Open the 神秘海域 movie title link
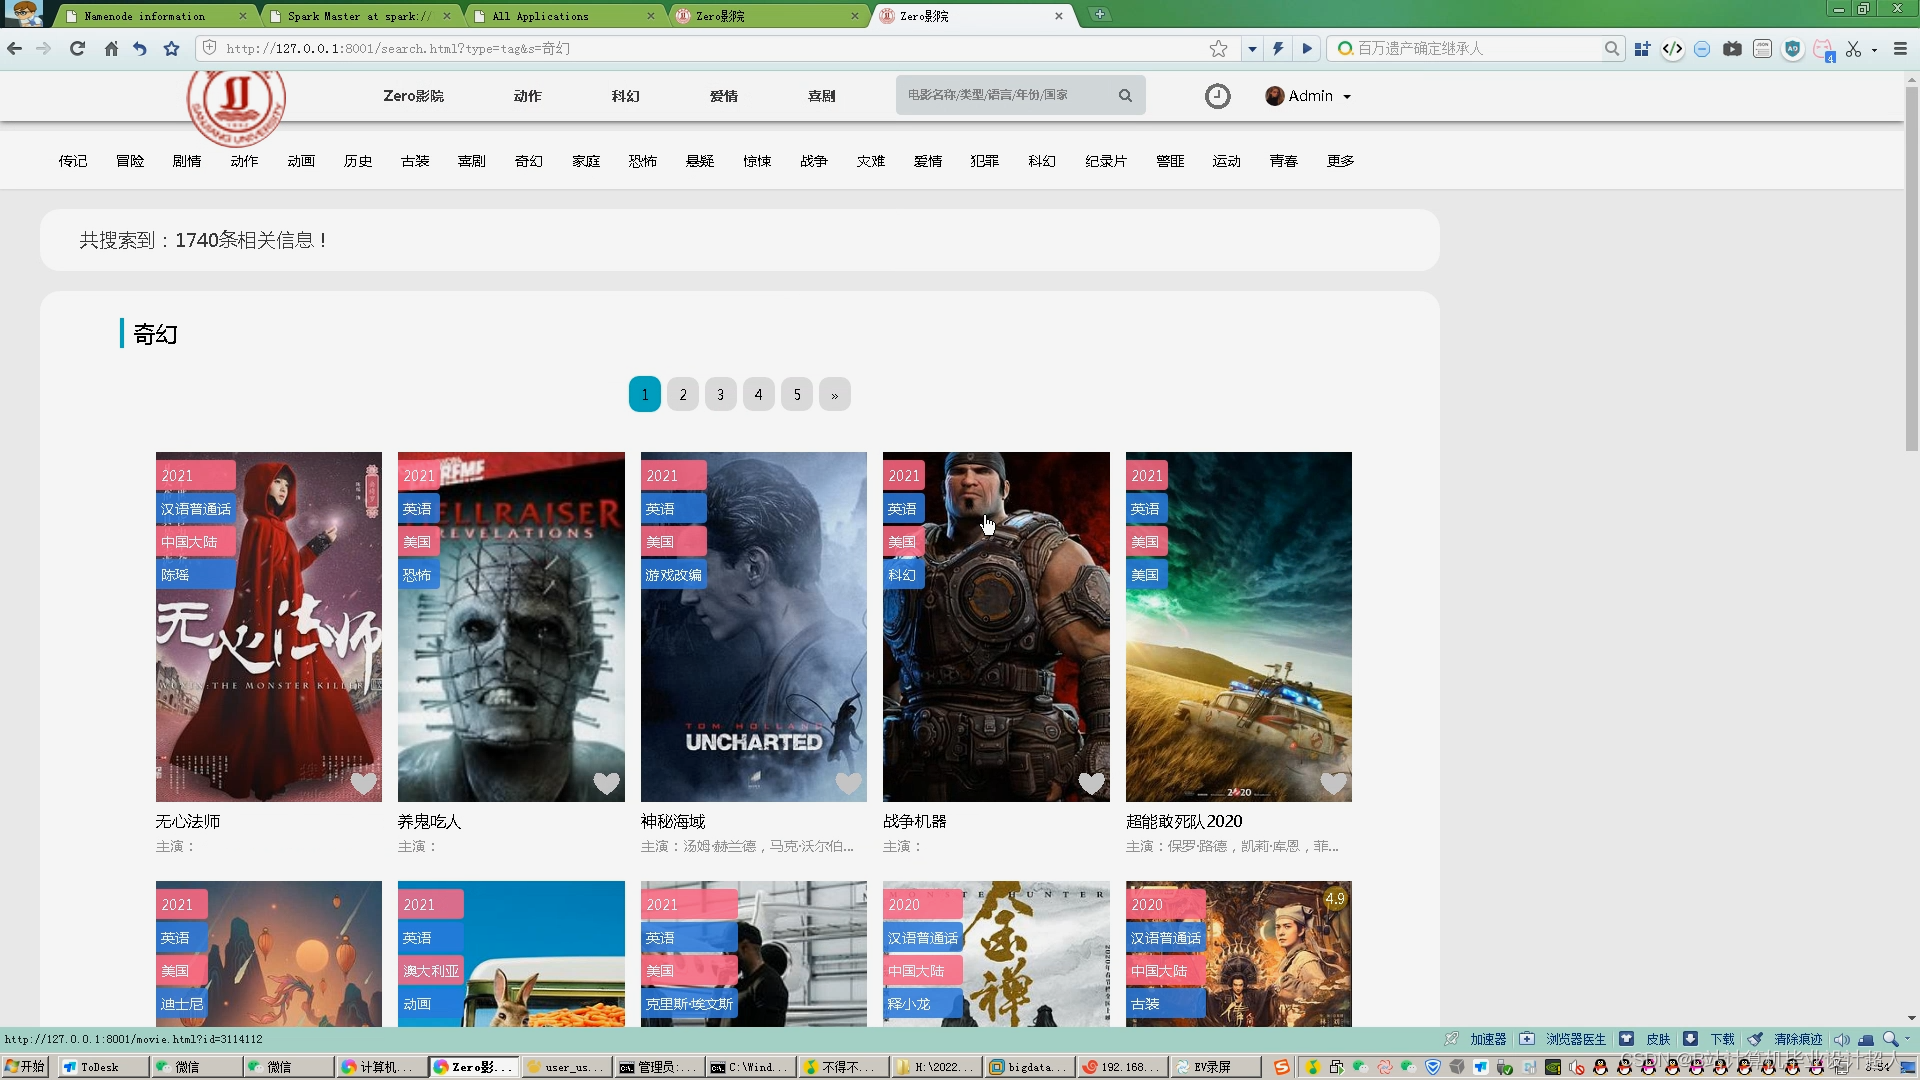1920x1080 pixels. [x=673, y=821]
